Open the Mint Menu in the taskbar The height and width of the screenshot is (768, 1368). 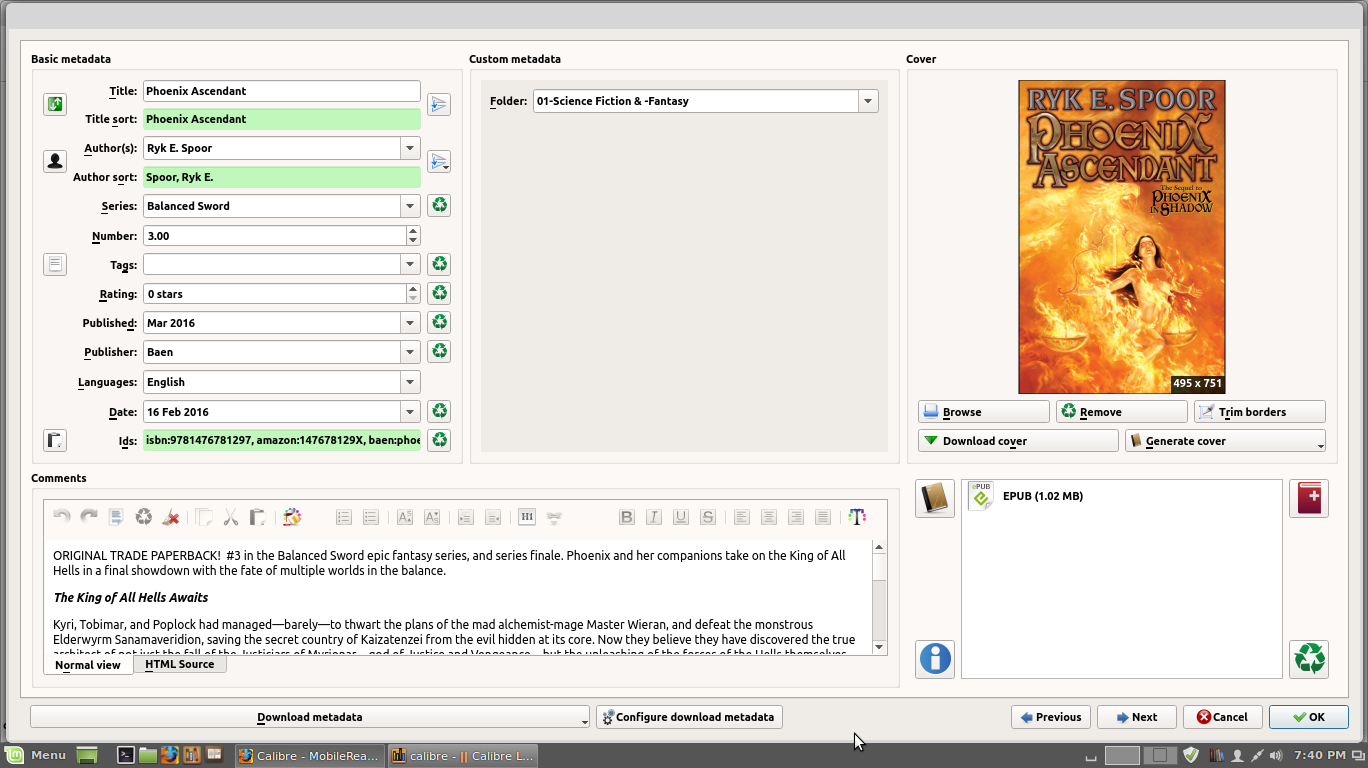(37, 755)
